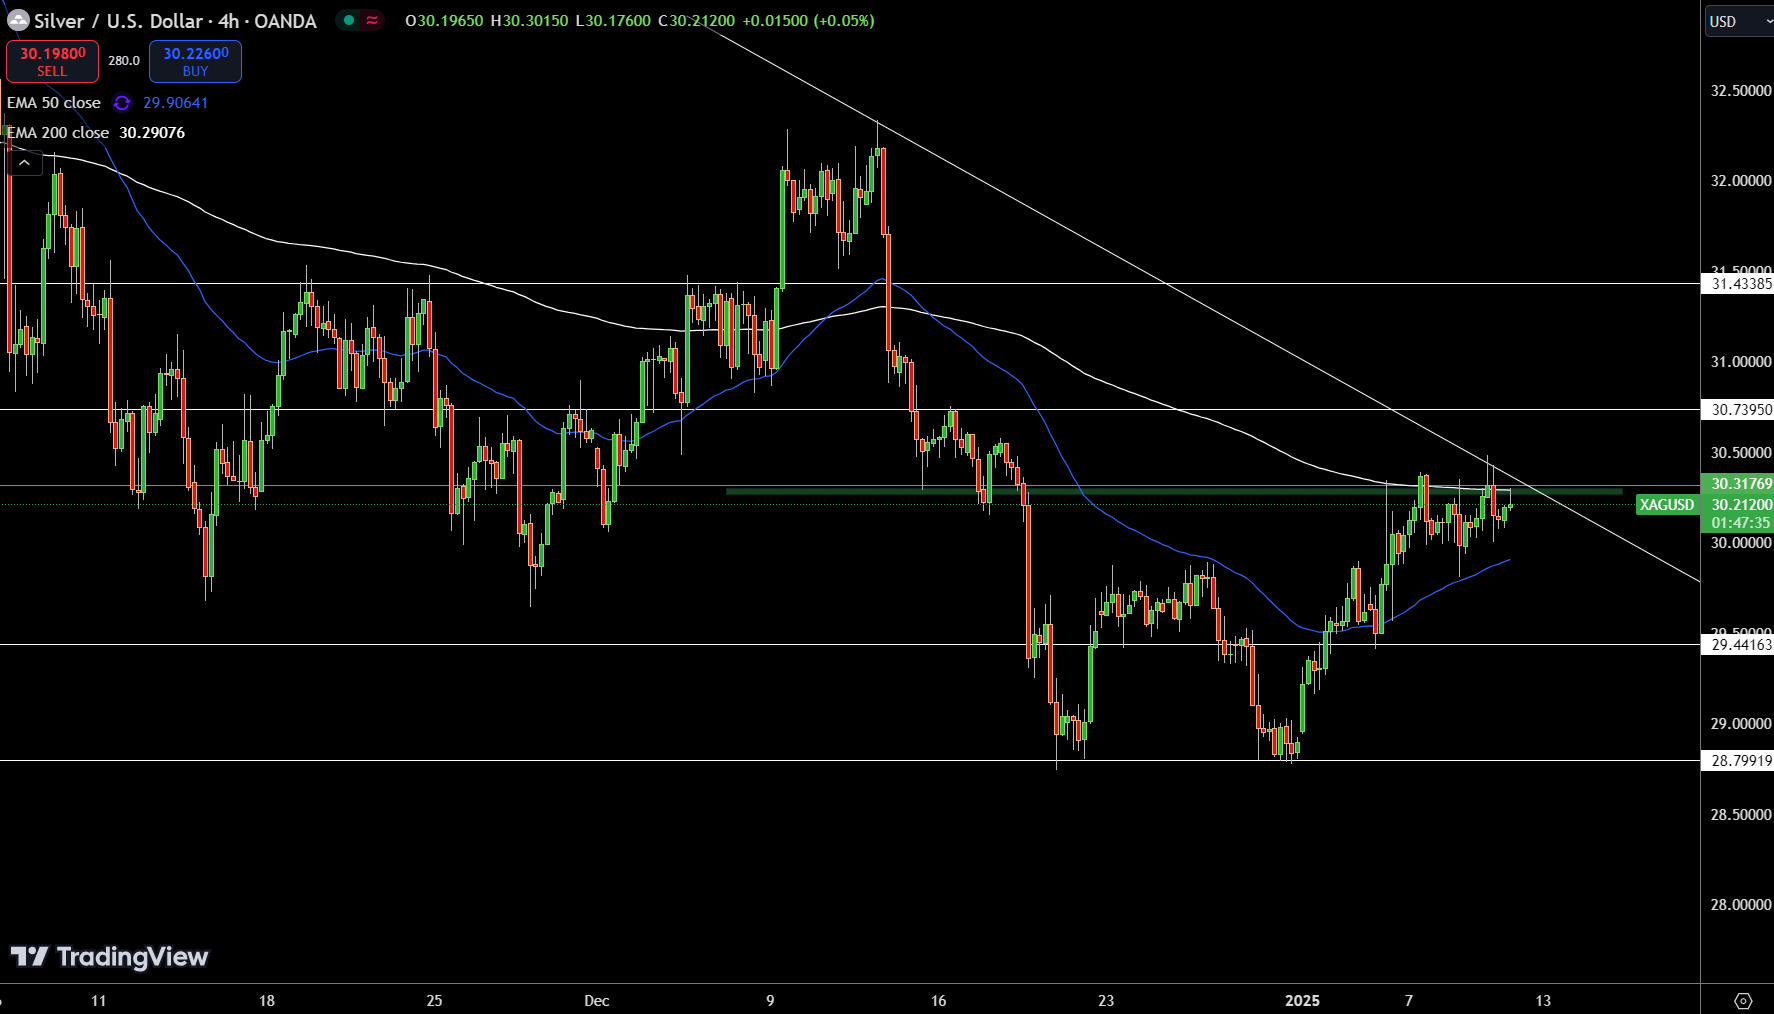Click the close value C30.21200

pyautogui.click(x=696, y=21)
